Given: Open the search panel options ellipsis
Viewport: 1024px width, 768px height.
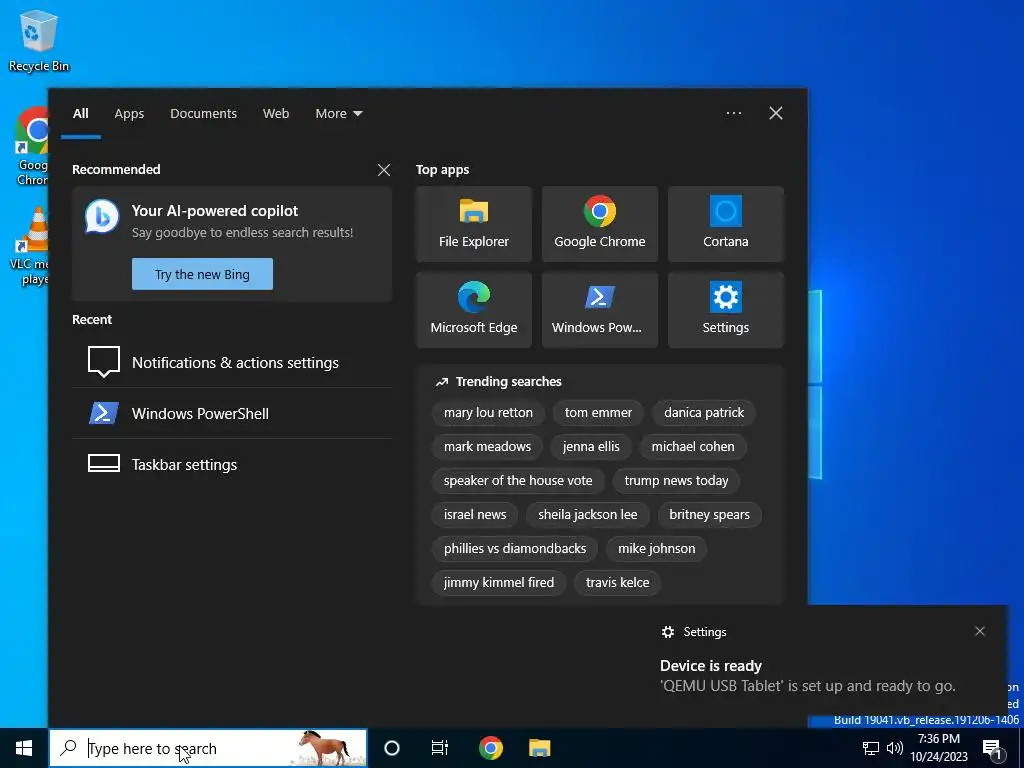Looking at the screenshot, I should [734, 113].
